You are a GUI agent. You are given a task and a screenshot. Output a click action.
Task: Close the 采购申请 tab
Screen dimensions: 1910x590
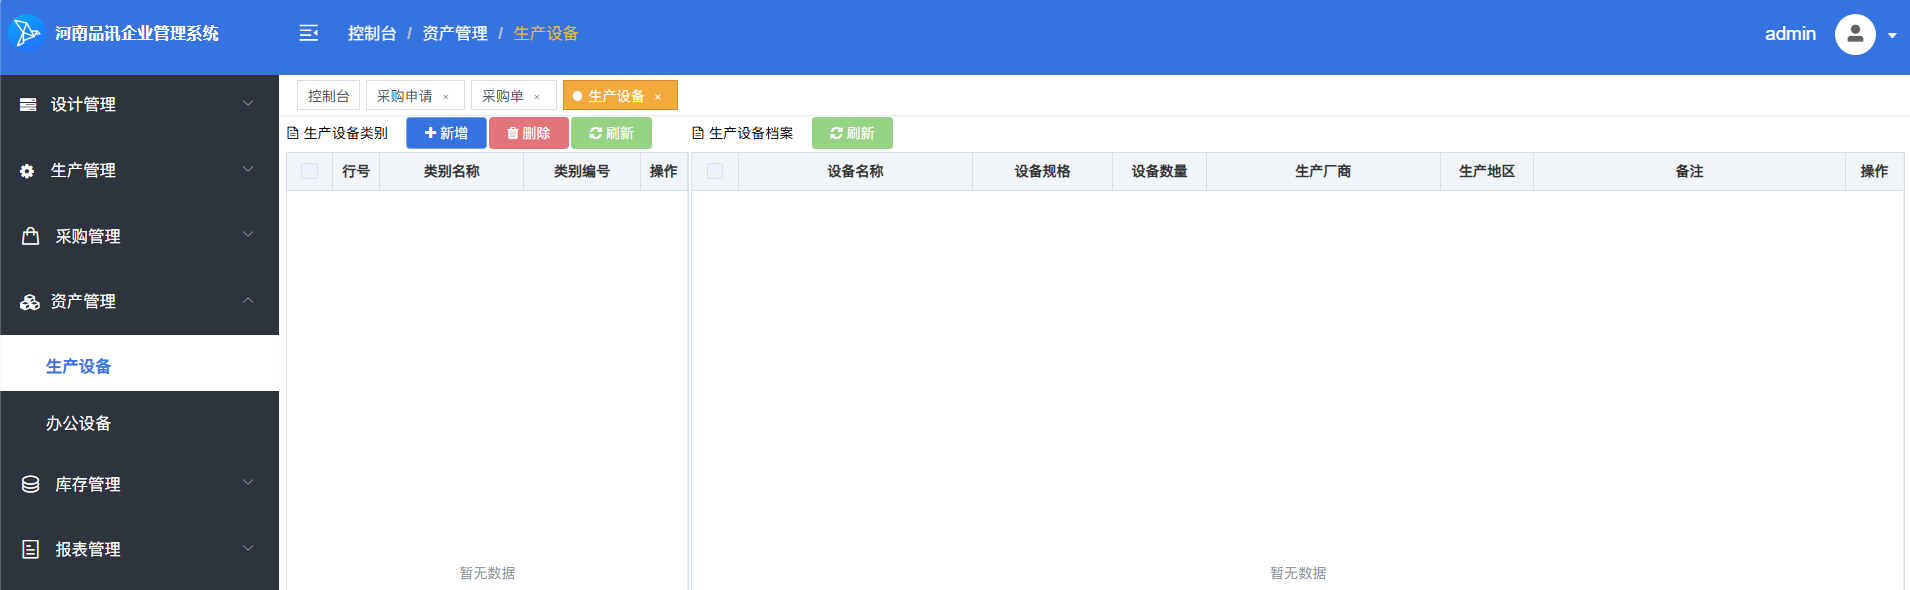(446, 97)
